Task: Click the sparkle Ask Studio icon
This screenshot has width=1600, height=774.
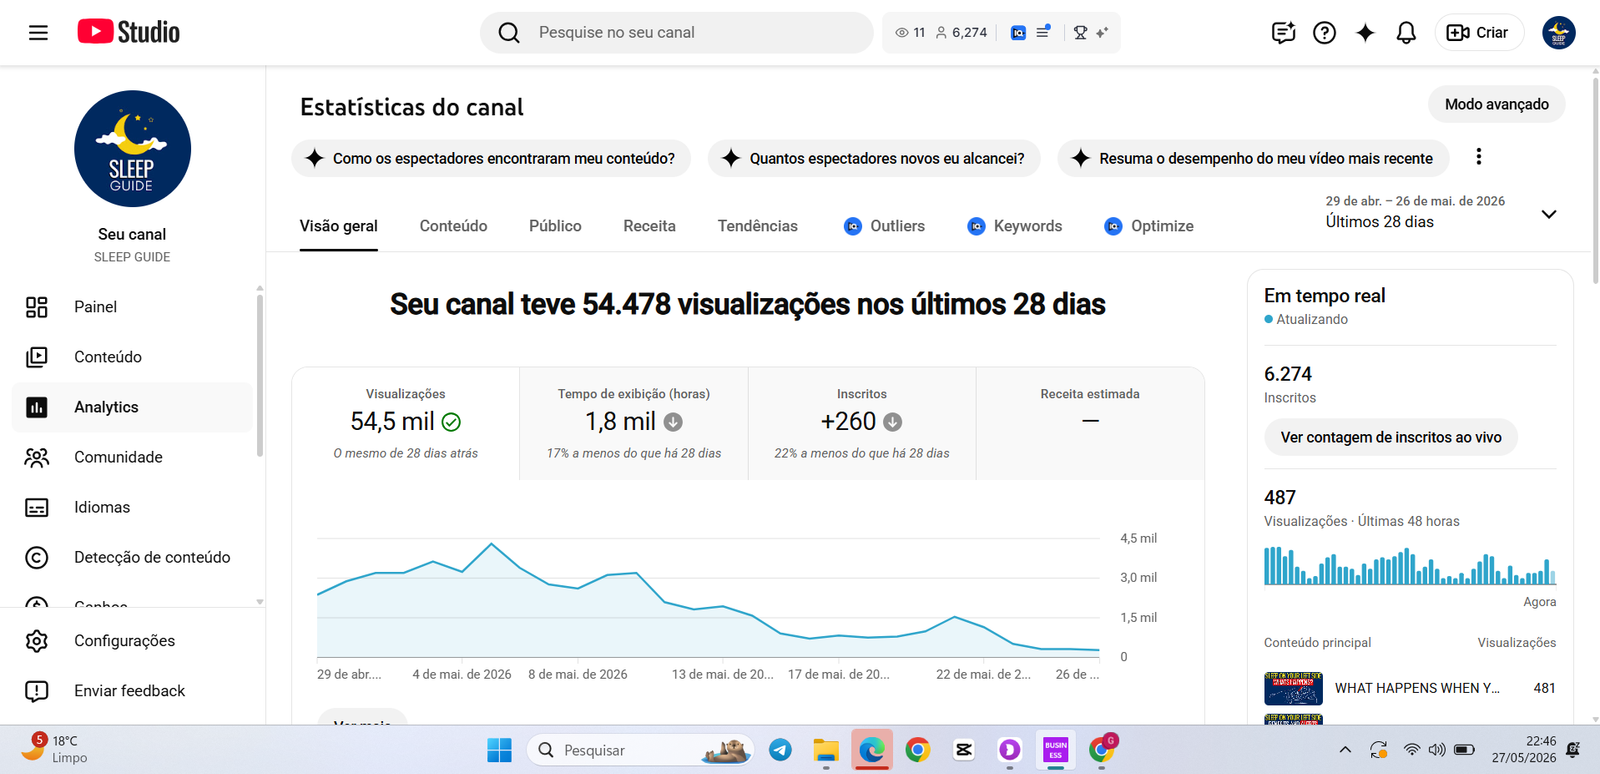Action: point(1365,33)
